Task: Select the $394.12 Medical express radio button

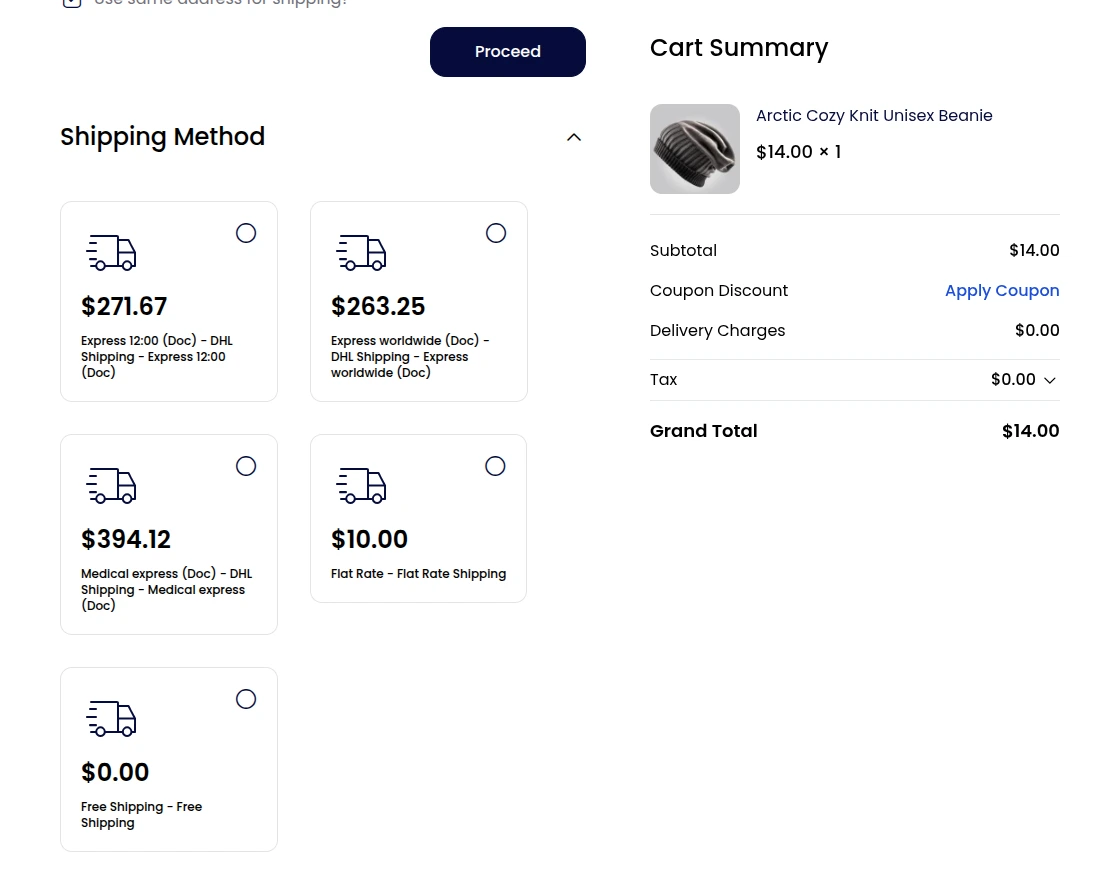Action: 246,466
